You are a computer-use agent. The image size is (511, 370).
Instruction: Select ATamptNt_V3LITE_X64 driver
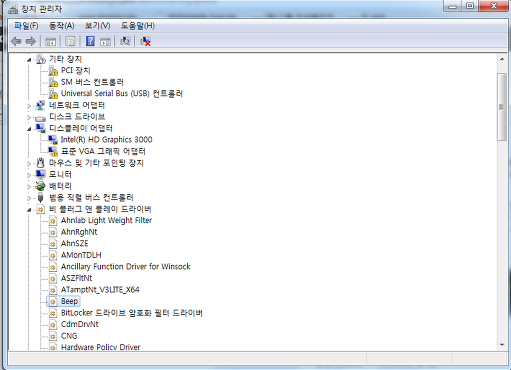click(x=100, y=290)
